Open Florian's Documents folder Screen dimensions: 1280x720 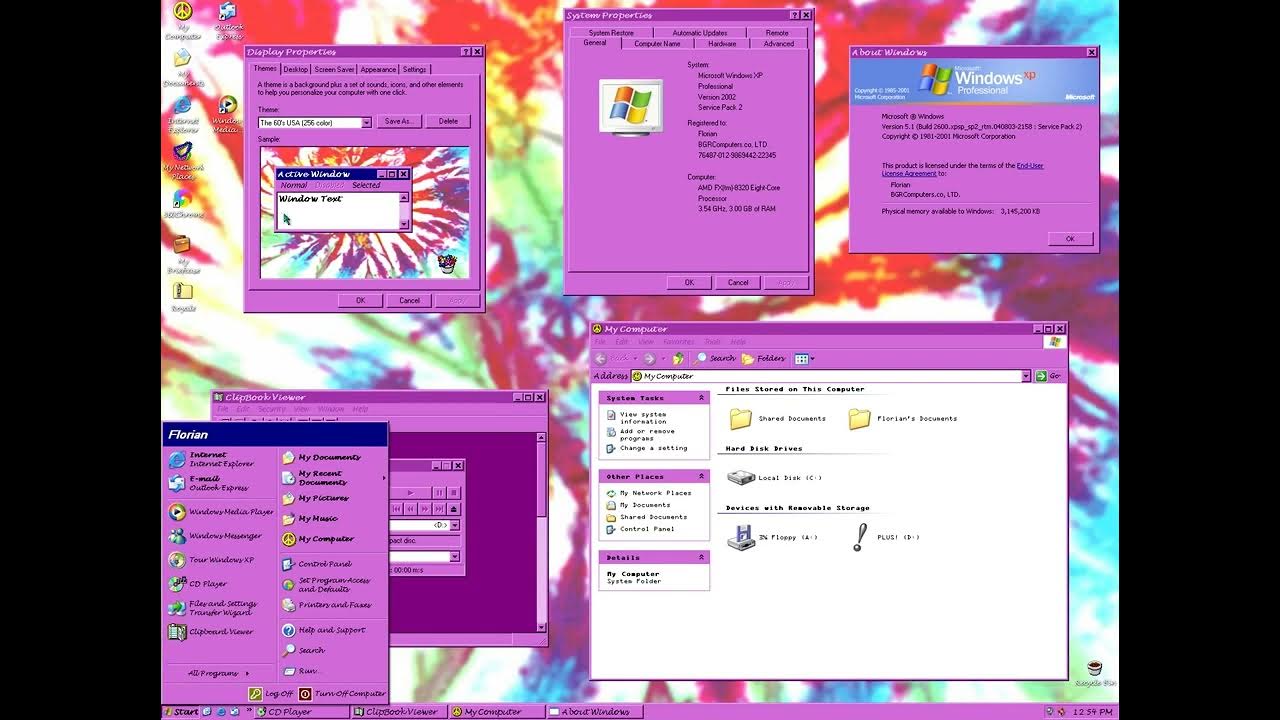point(903,419)
